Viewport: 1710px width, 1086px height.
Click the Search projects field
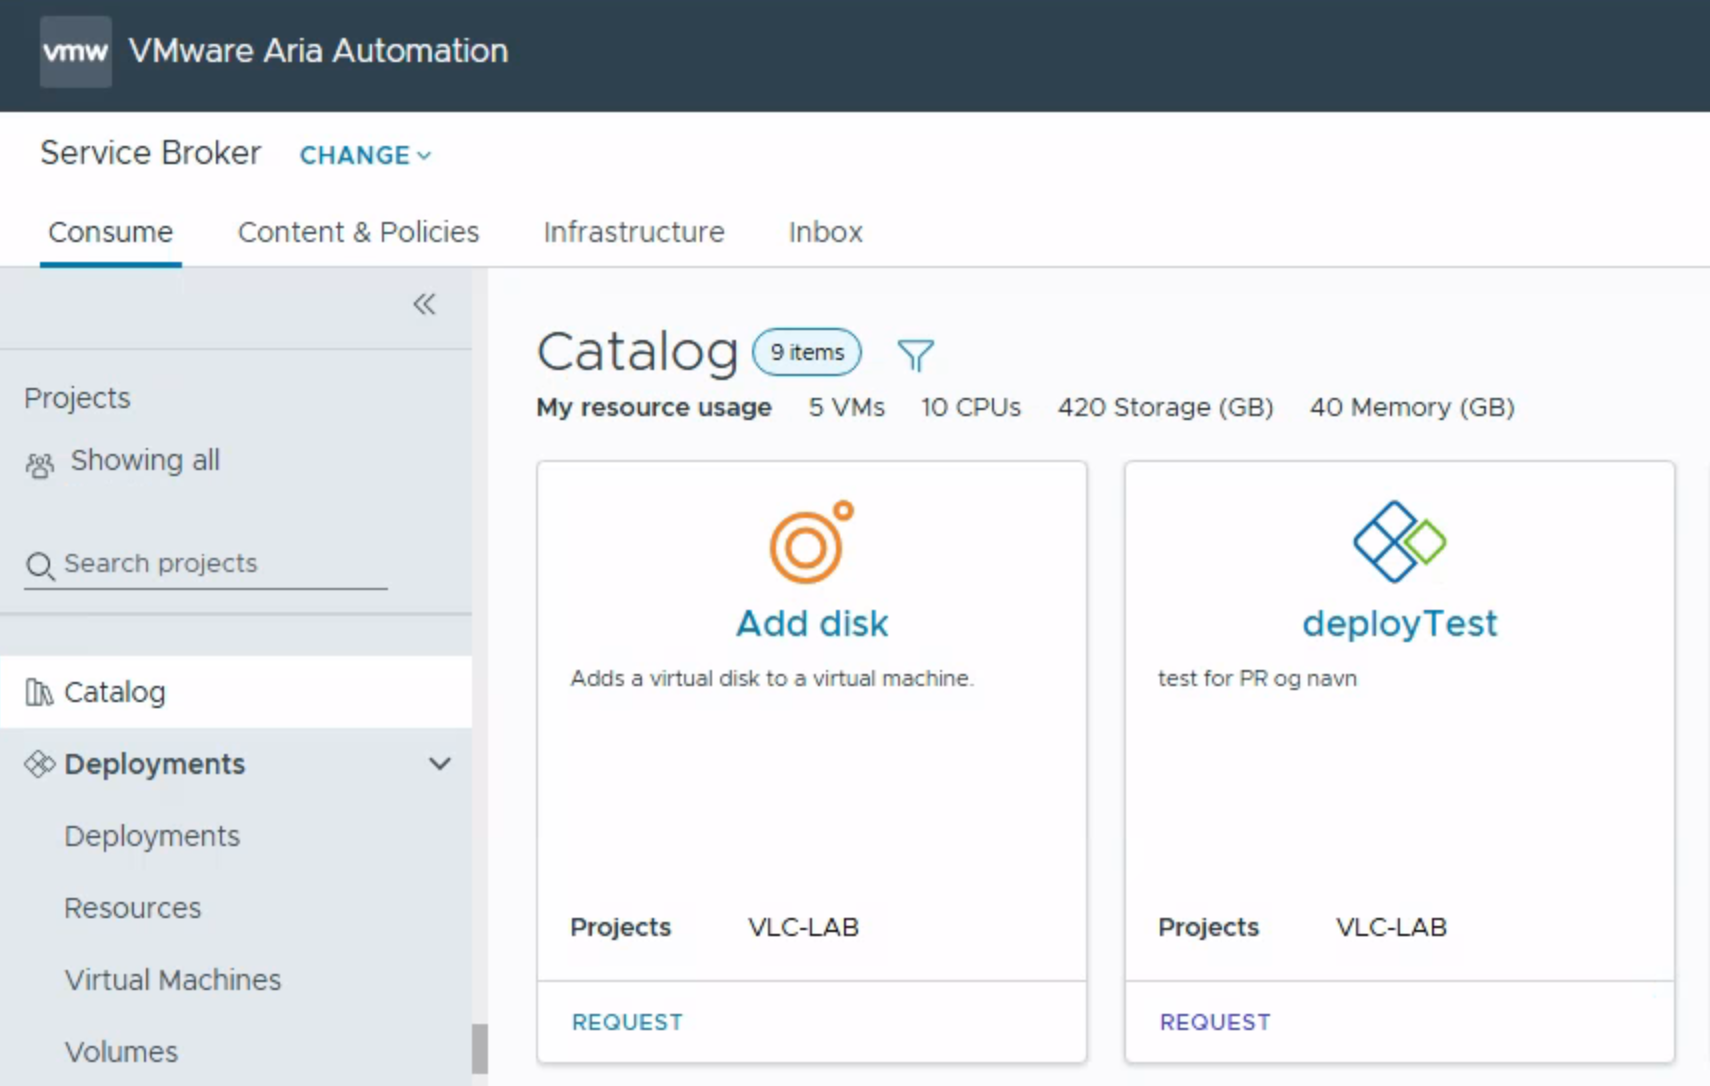[206, 564]
